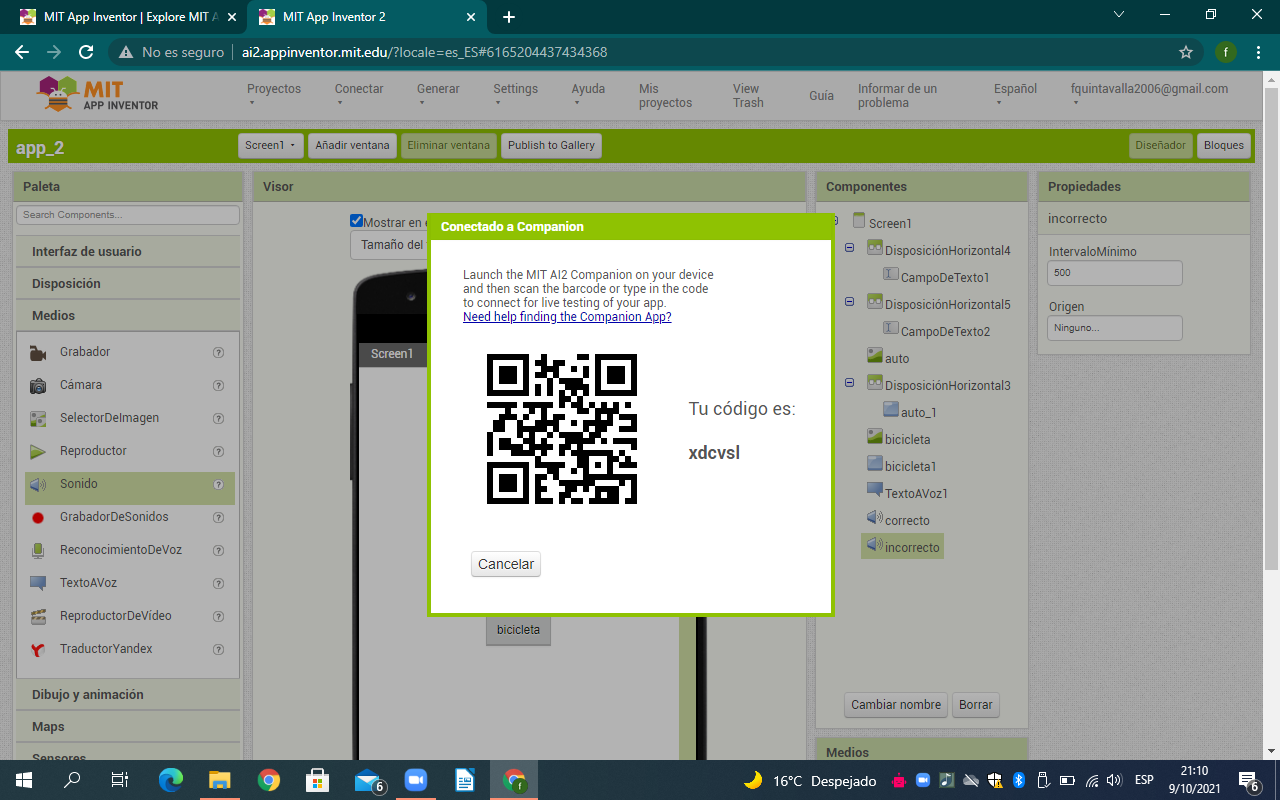Click the IntervaloMínimo value field

(1115, 273)
